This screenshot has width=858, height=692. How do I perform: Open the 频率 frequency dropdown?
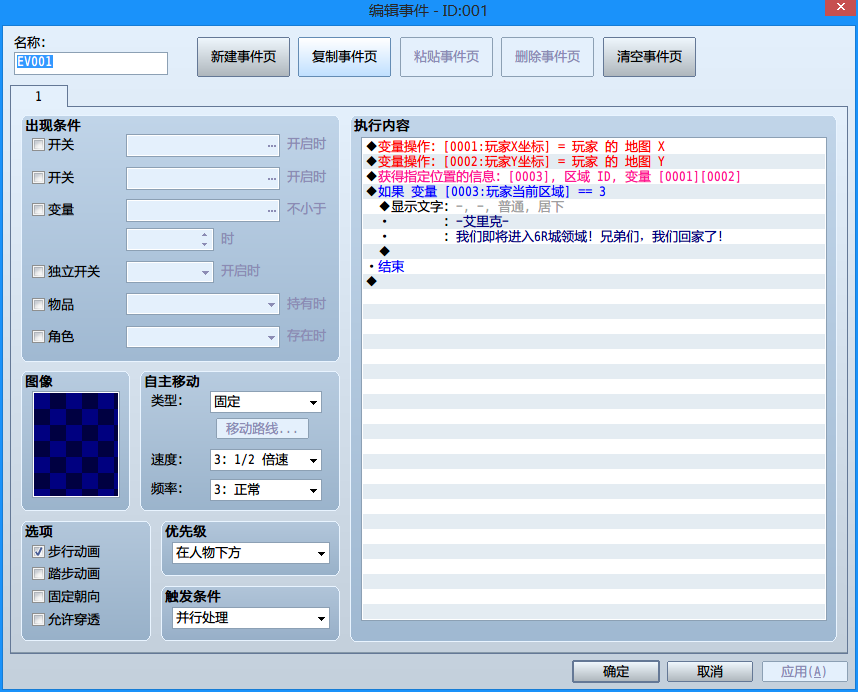(x=266, y=490)
